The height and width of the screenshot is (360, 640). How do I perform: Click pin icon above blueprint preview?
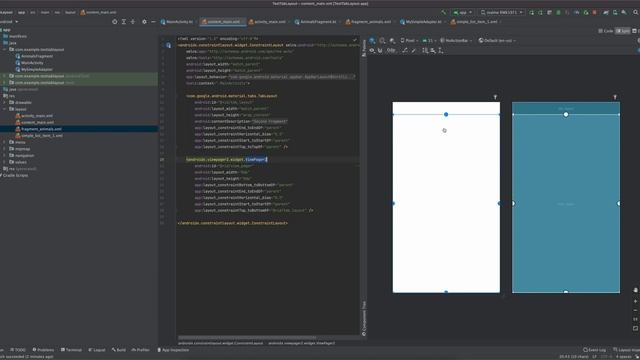point(615,97)
